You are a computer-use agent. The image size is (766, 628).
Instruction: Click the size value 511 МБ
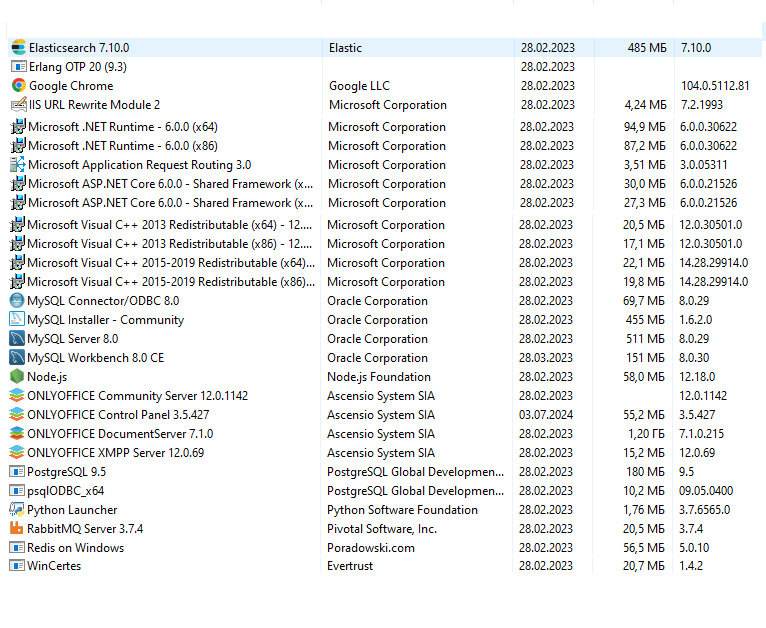[645, 339]
